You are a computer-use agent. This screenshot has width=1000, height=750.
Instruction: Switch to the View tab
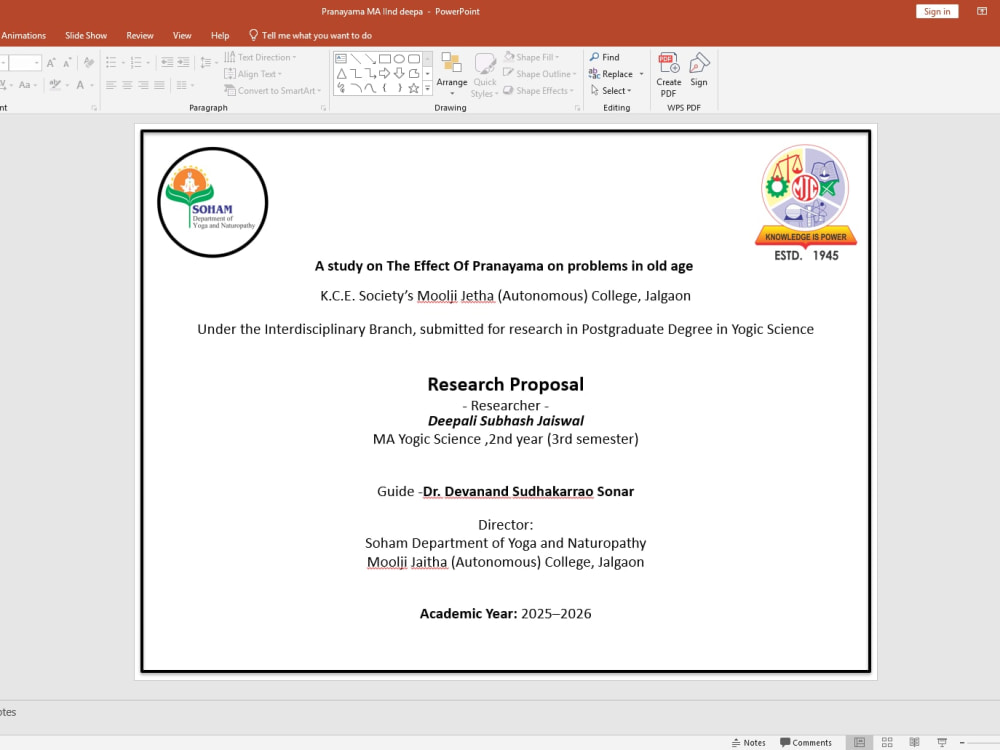182,36
